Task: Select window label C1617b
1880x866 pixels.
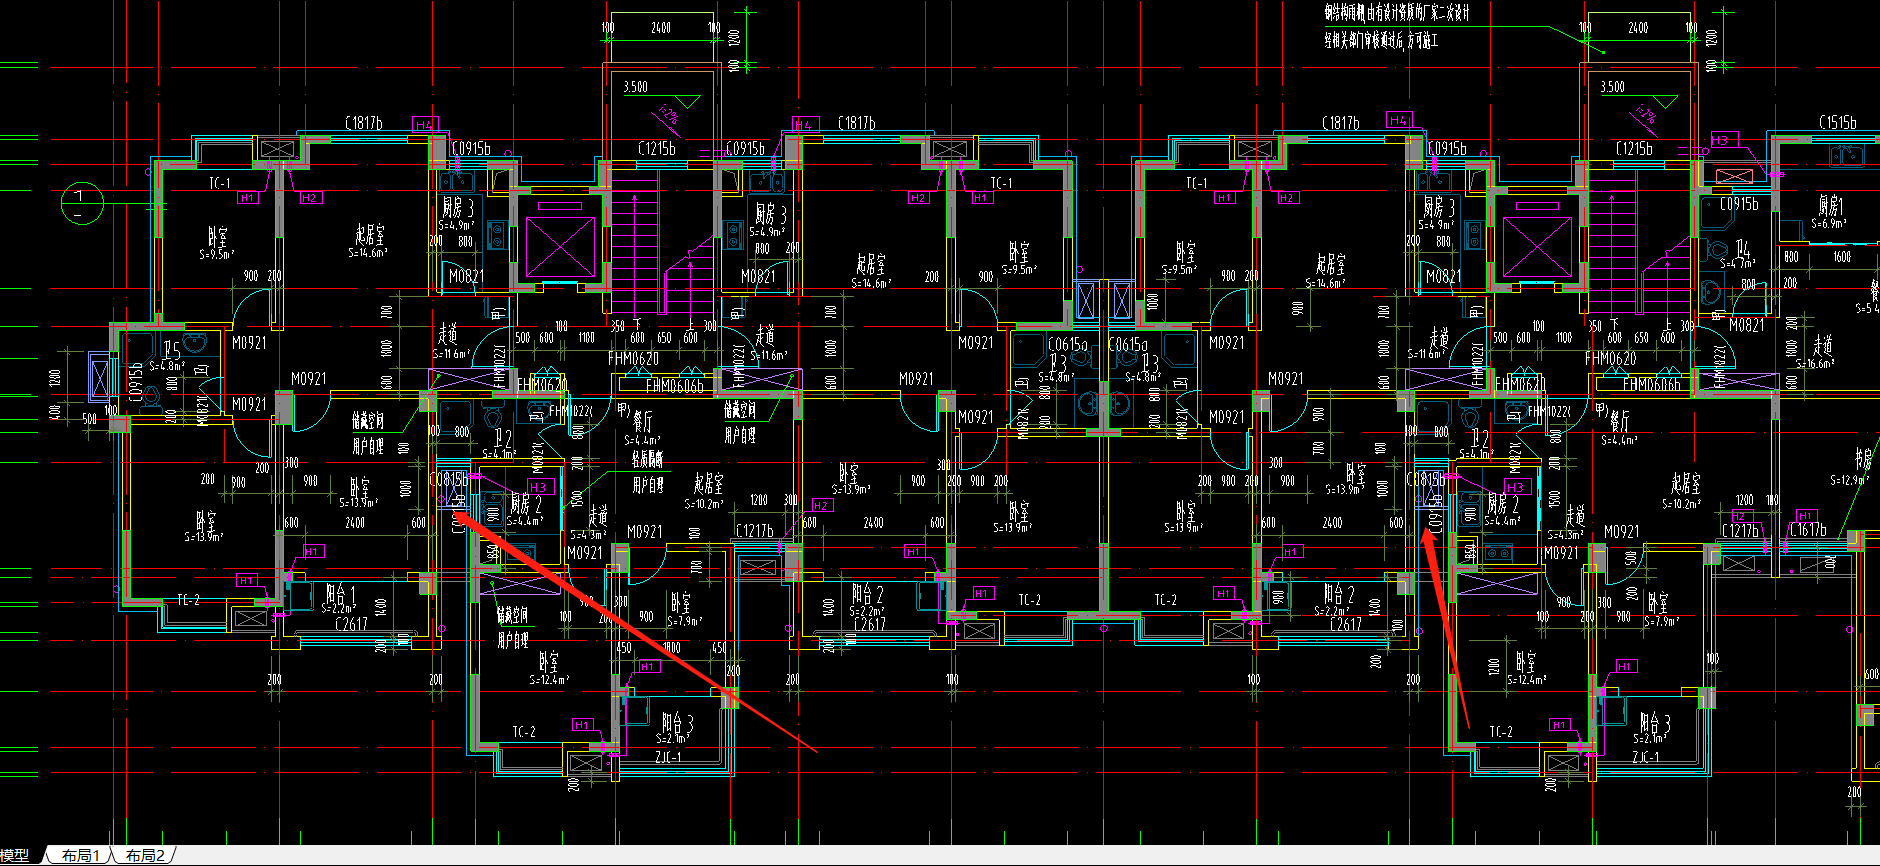Action: tap(1808, 530)
